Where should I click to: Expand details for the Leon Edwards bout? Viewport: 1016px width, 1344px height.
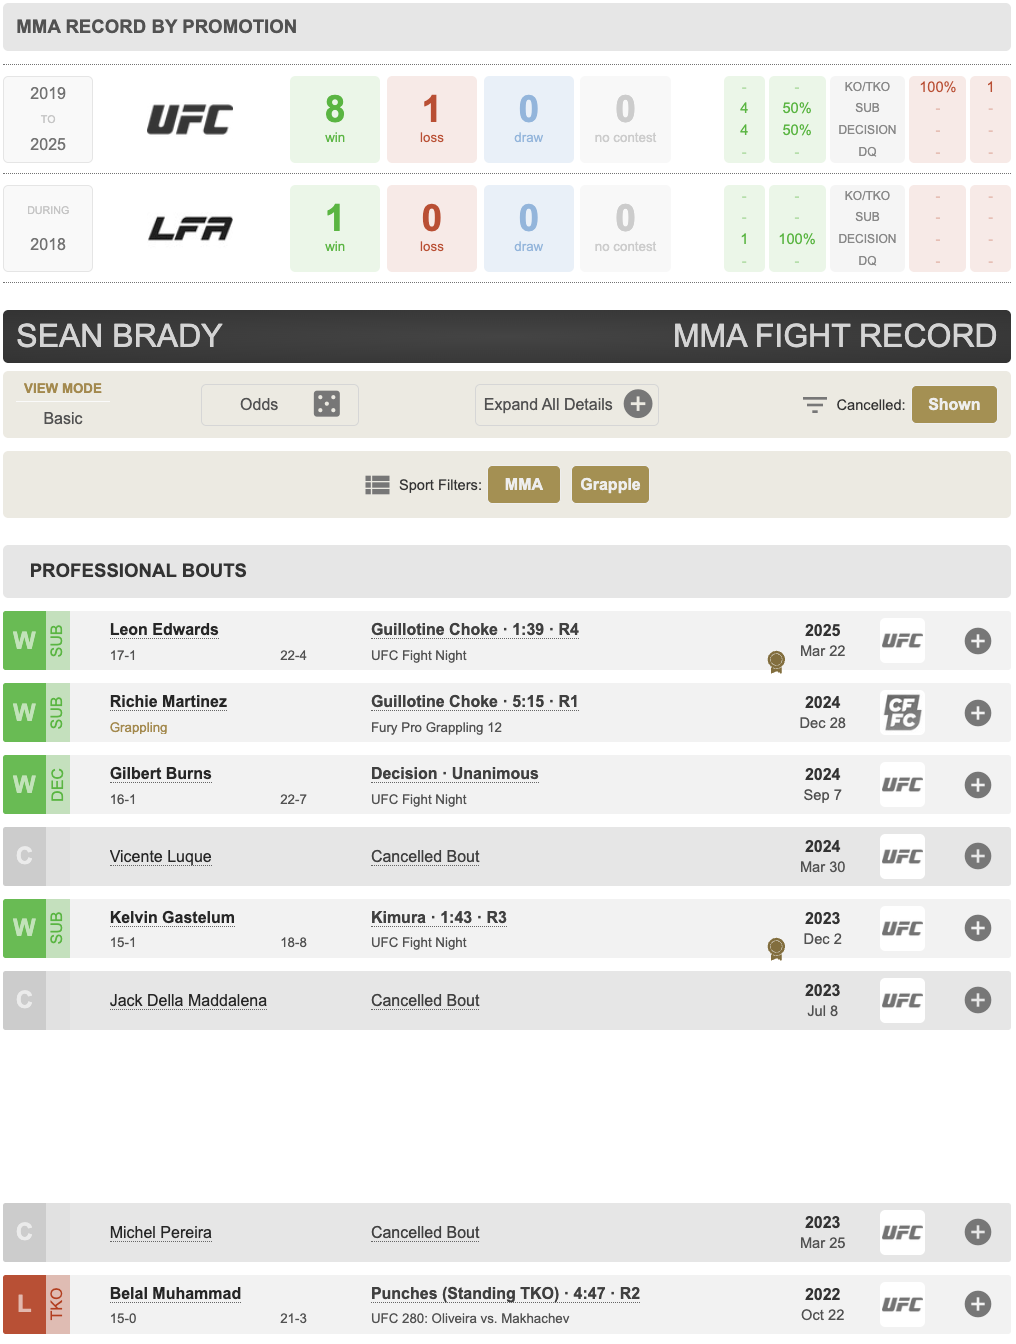click(x=978, y=641)
